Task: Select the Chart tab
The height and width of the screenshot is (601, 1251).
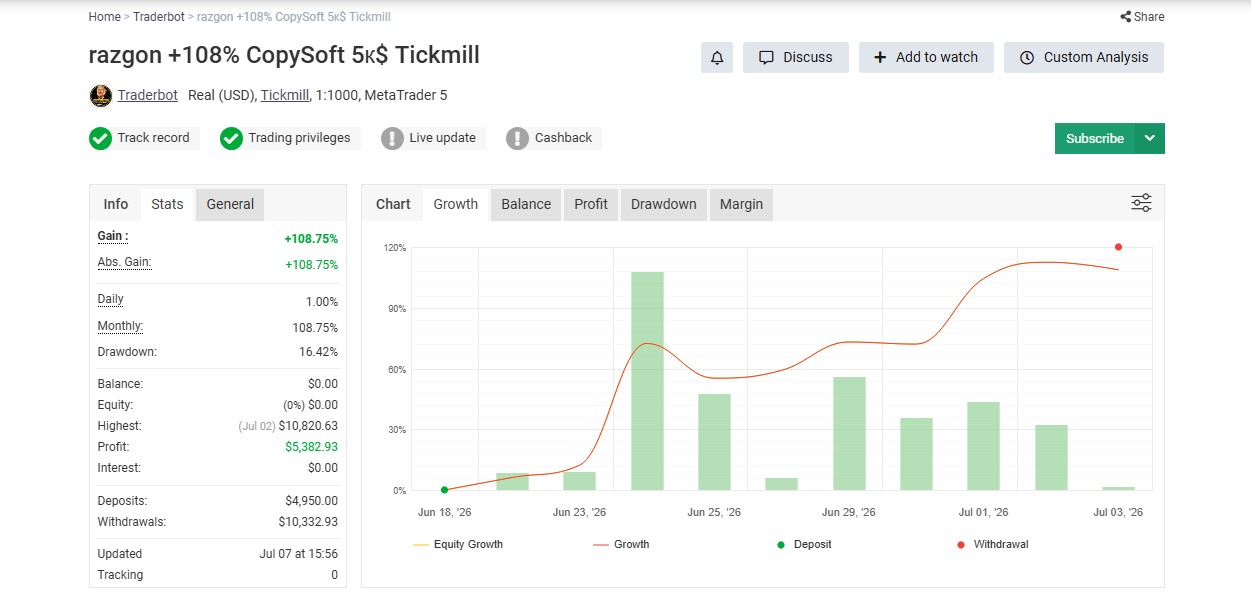Action: 393,204
